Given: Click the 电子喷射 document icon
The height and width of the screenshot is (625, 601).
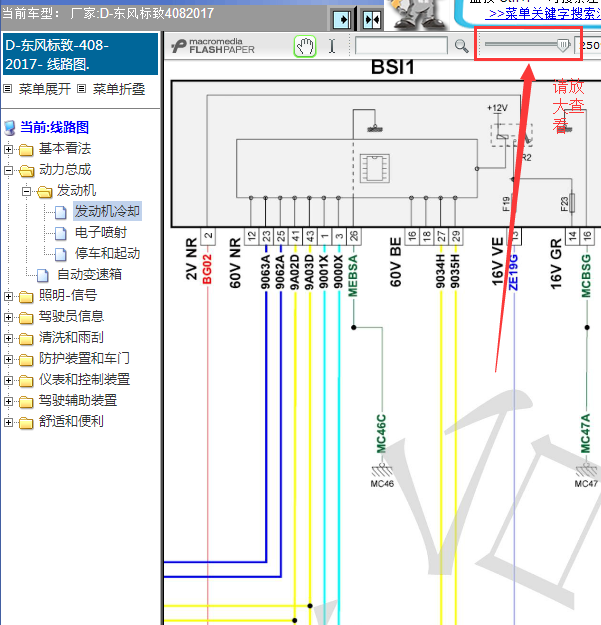Looking at the screenshot, I should (61, 233).
